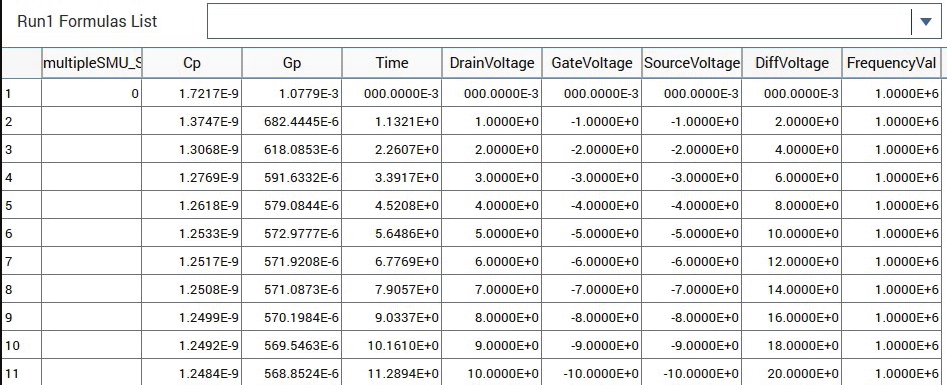The width and height of the screenshot is (947, 385).
Task: Click the Cp cell 1.7217E-9
Action: (192, 94)
